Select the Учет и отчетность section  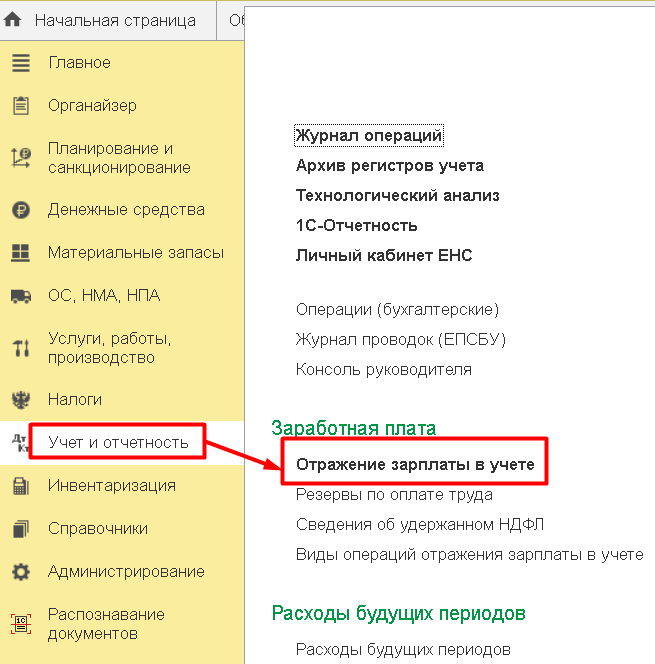pyautogui.click(x=118, y=443)
